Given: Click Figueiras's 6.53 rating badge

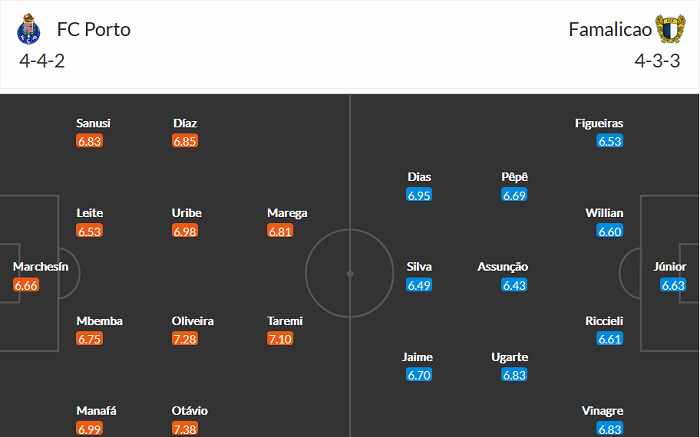Looking at the screenshot, I should tap(609, 141).
